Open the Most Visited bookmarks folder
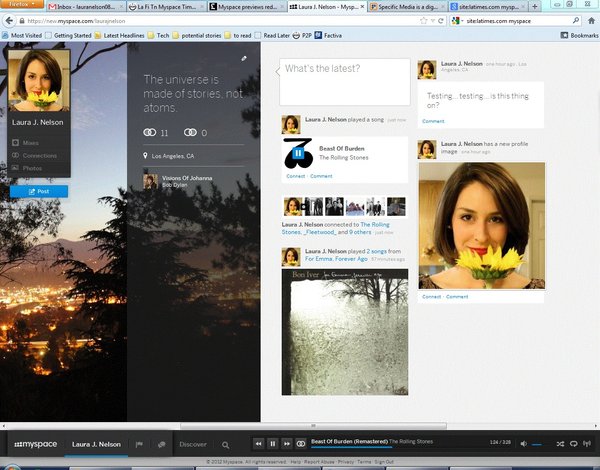The width and height of the screenshot is (600, 470). [22, 36]
